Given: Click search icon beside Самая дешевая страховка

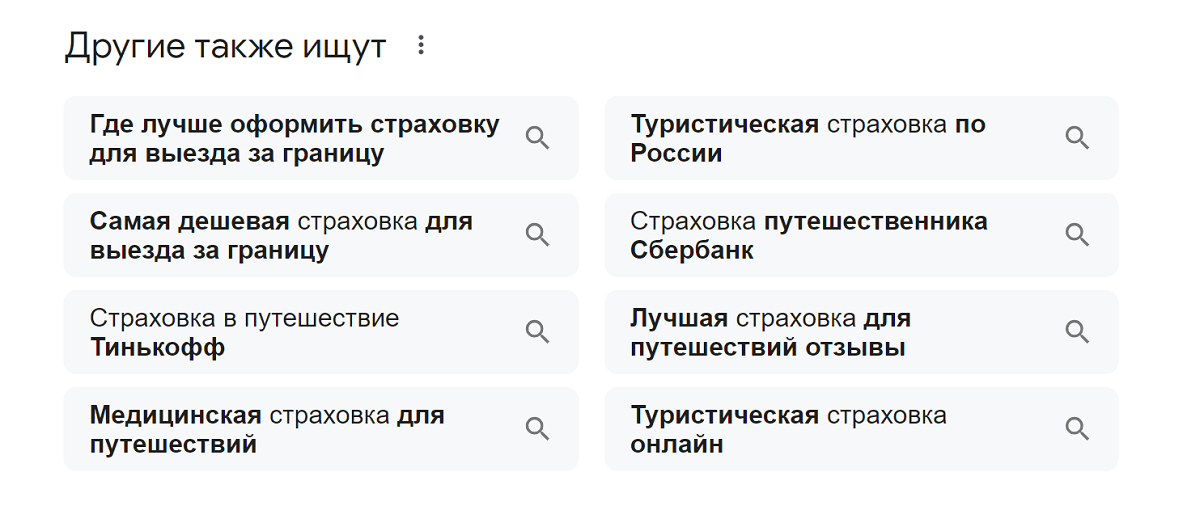Looking at the screenshot, I should pyautogui.click(x=537, y=235).
